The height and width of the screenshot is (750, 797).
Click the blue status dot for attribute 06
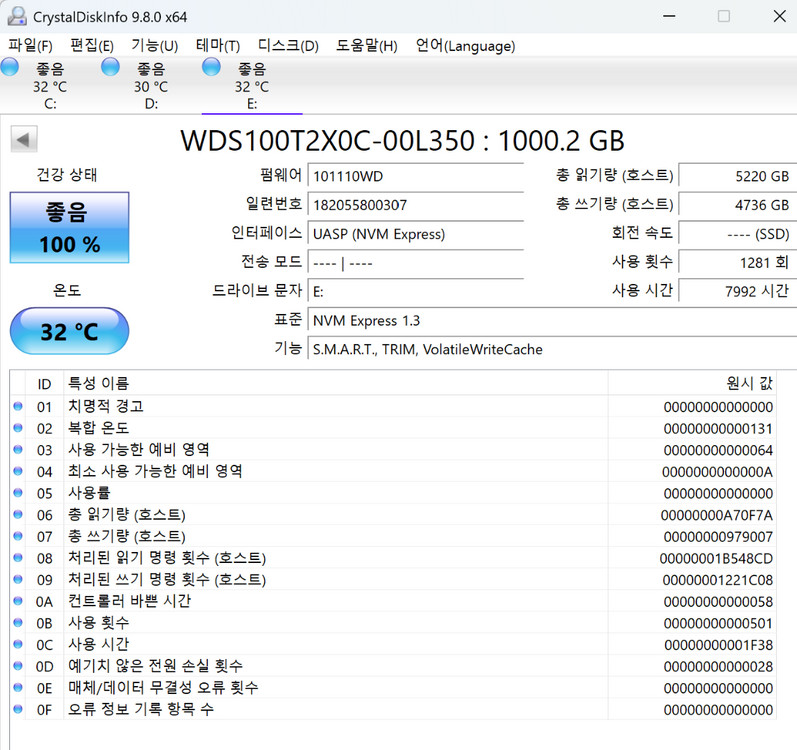tap(18, 514)
